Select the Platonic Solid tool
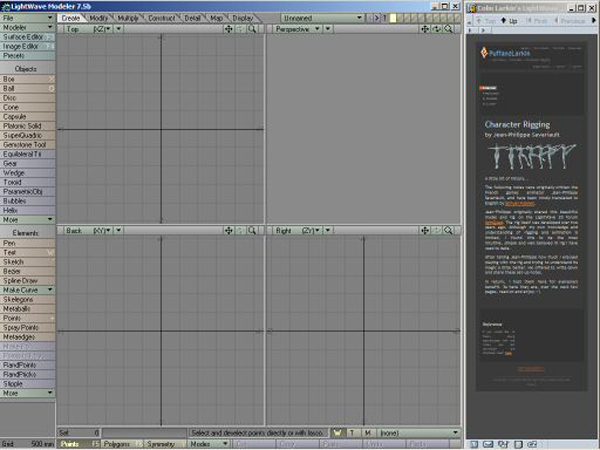600x450 pixels. [x=28, y=126]
